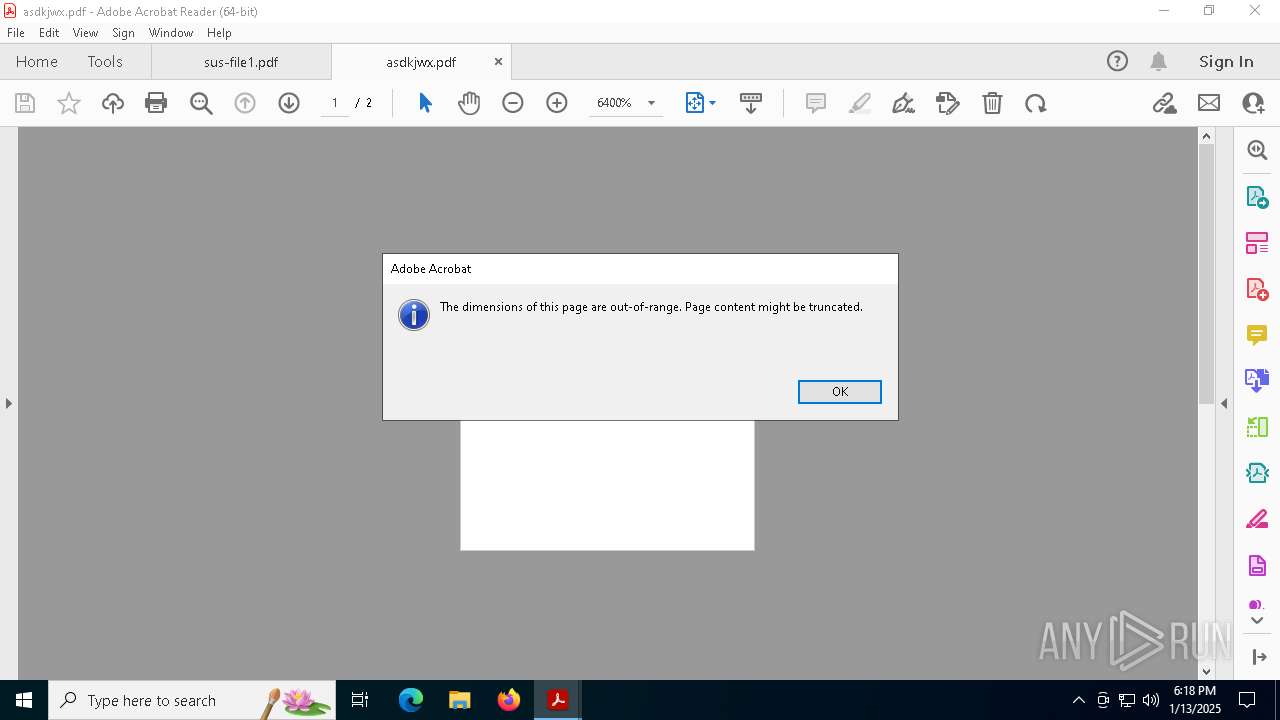The height and width of the screenshot is (720, 1280).
Task: Rotate the page clockwise
Action: [x=1036, y=103]
